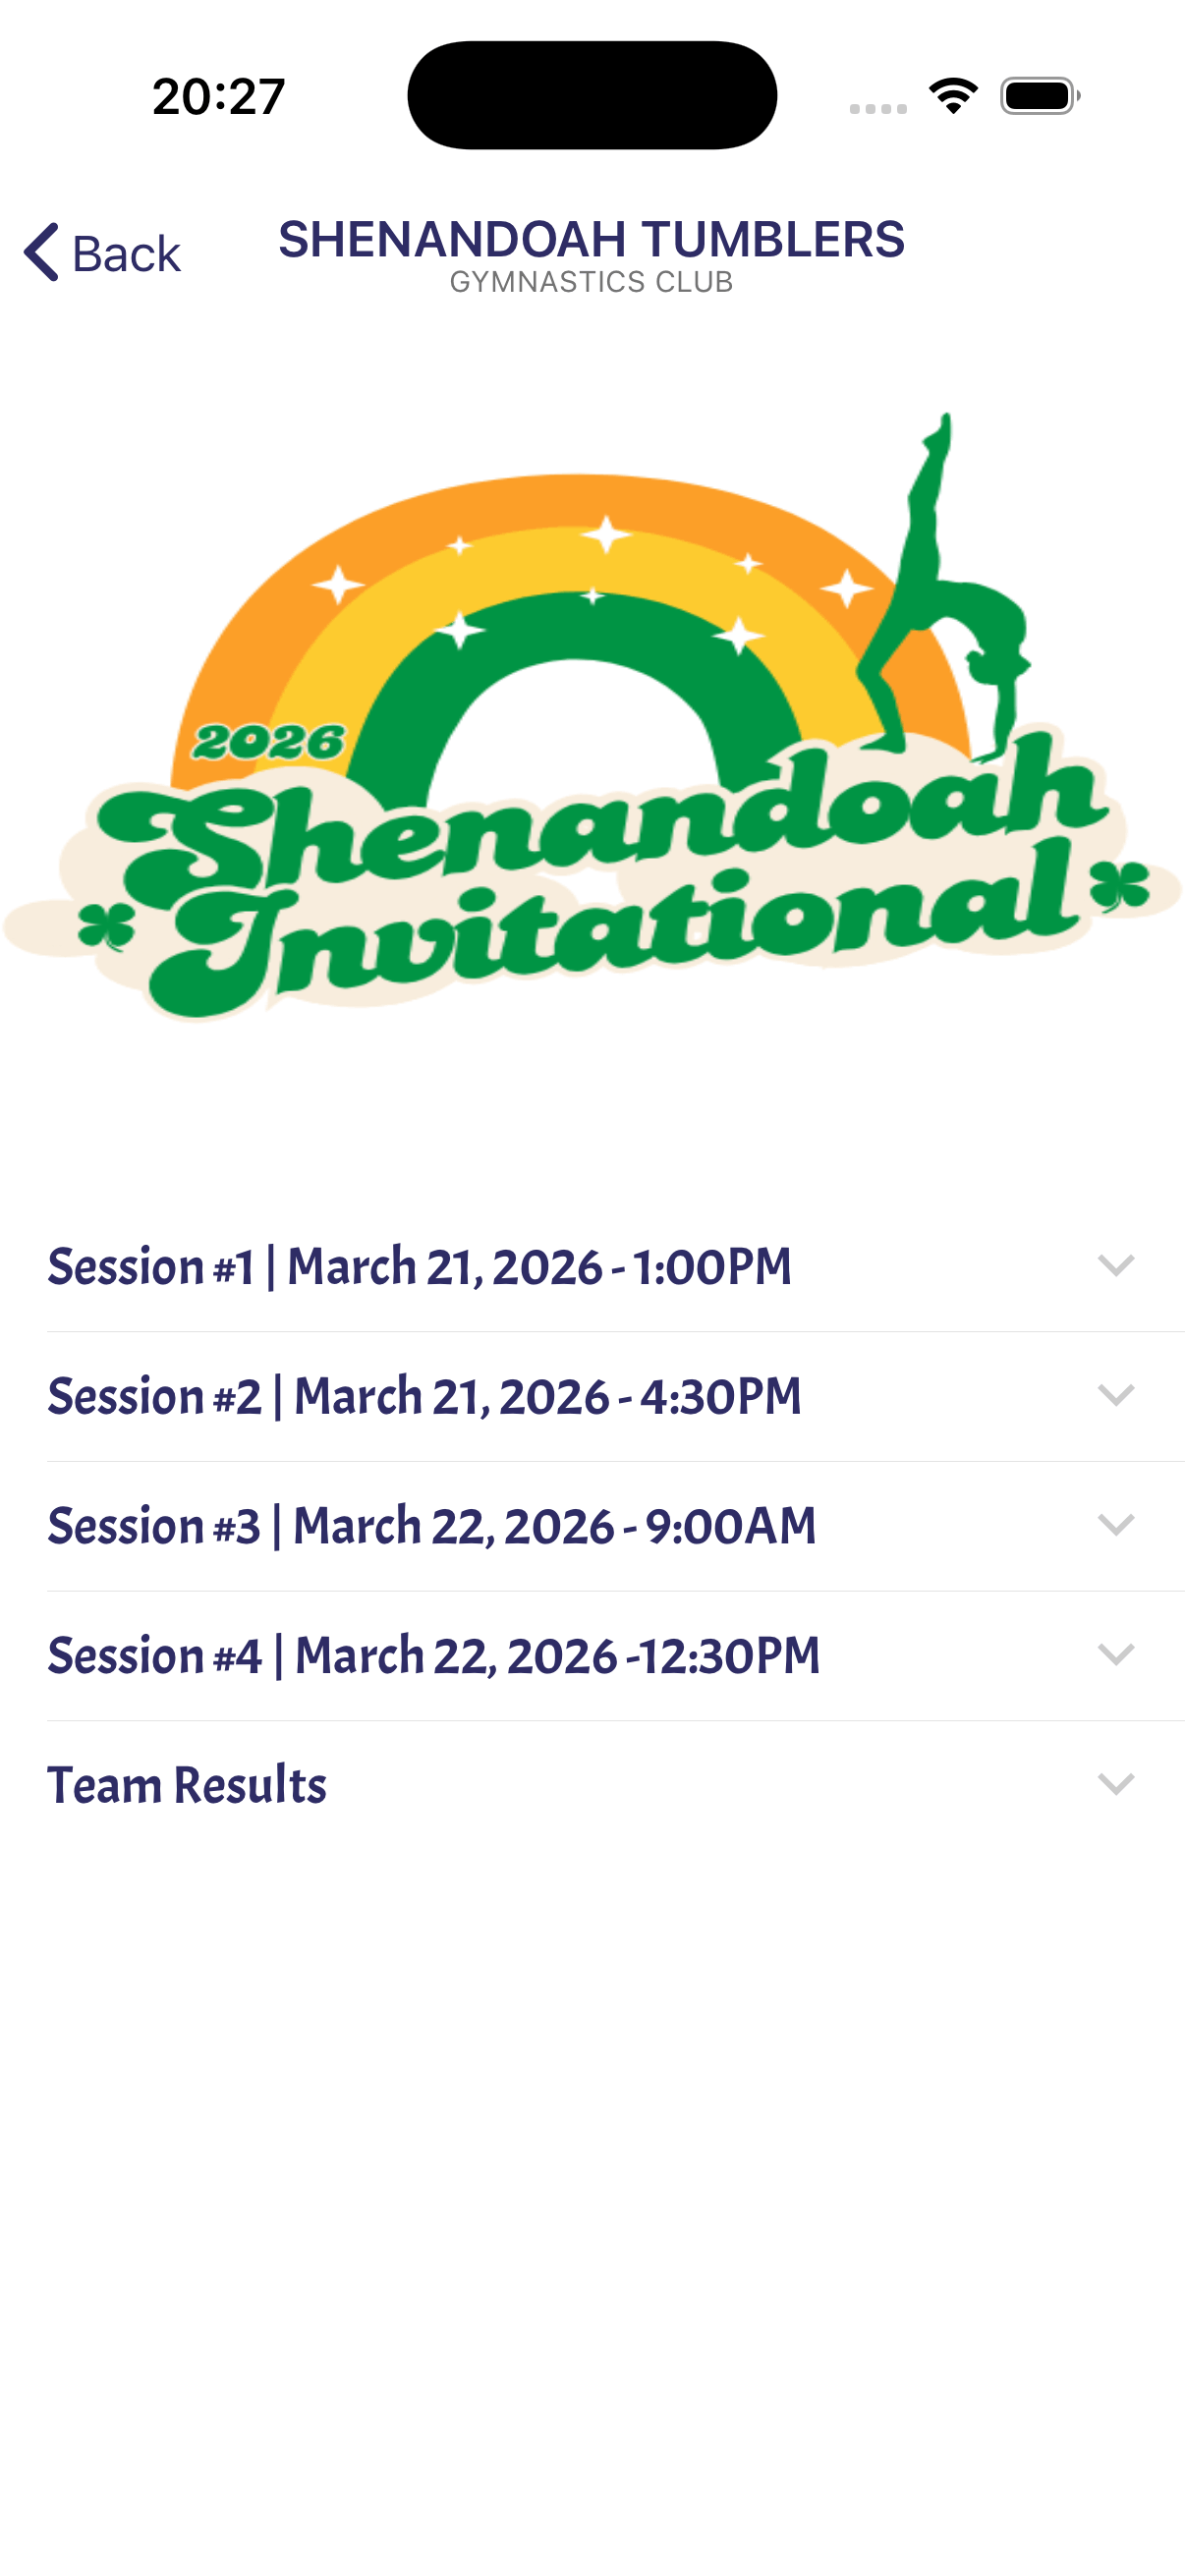The image size is (1185, 2576).
Task: Tap the Wi-Fi status bar icon
Action: click(x=953, y=96)
